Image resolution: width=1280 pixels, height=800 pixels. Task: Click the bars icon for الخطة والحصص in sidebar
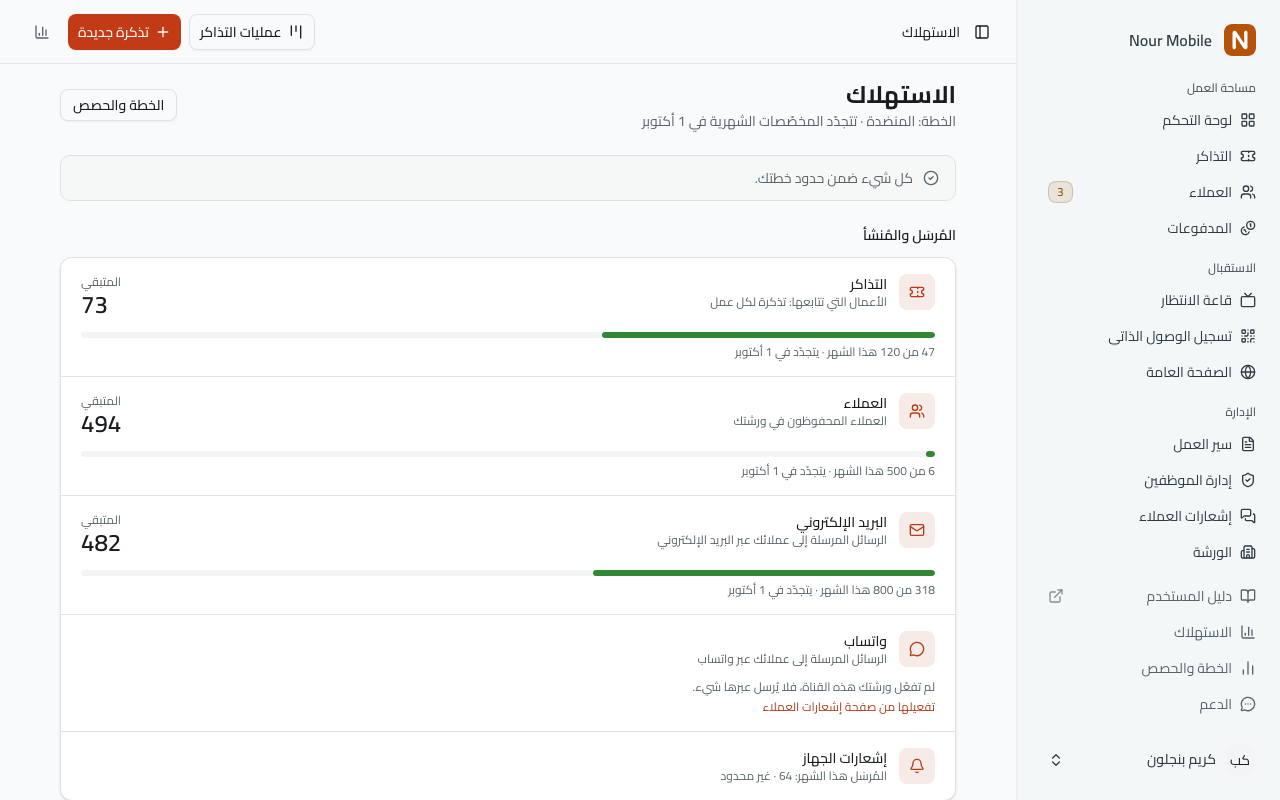tap(1248, 668)
